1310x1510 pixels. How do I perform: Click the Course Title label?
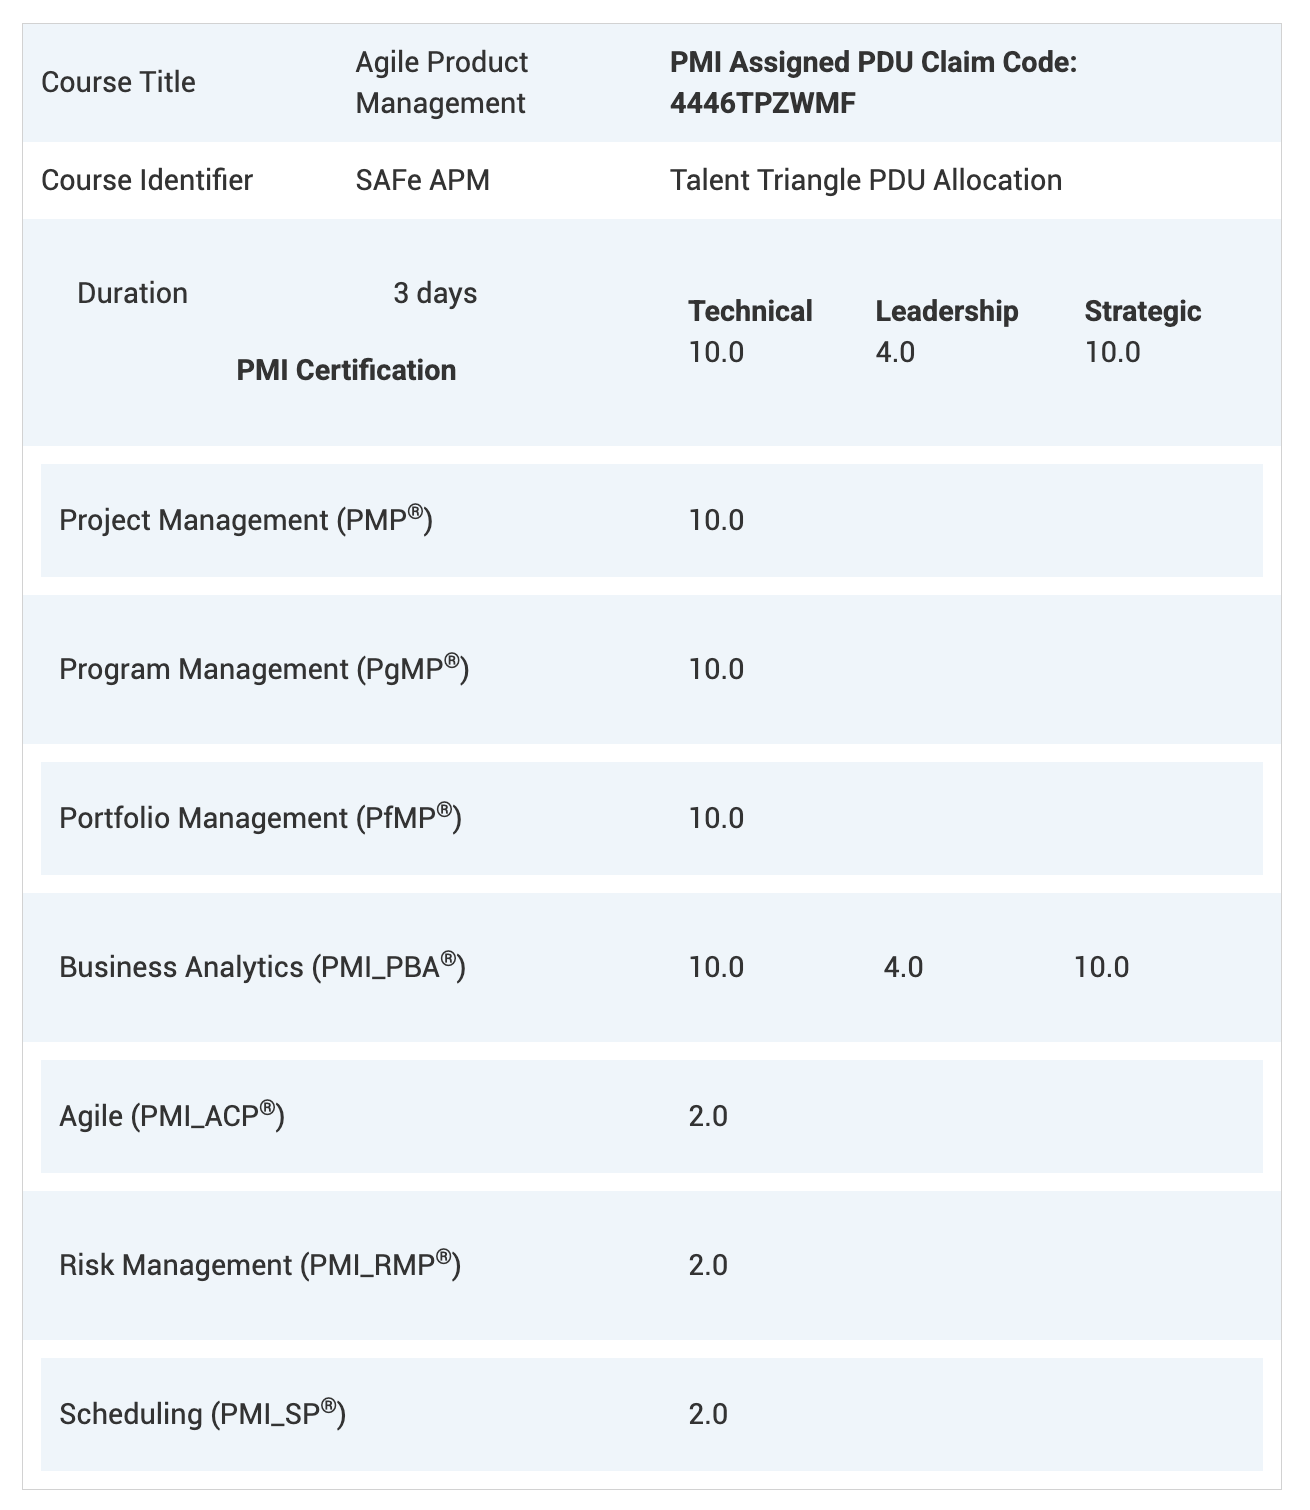[118, 82]
